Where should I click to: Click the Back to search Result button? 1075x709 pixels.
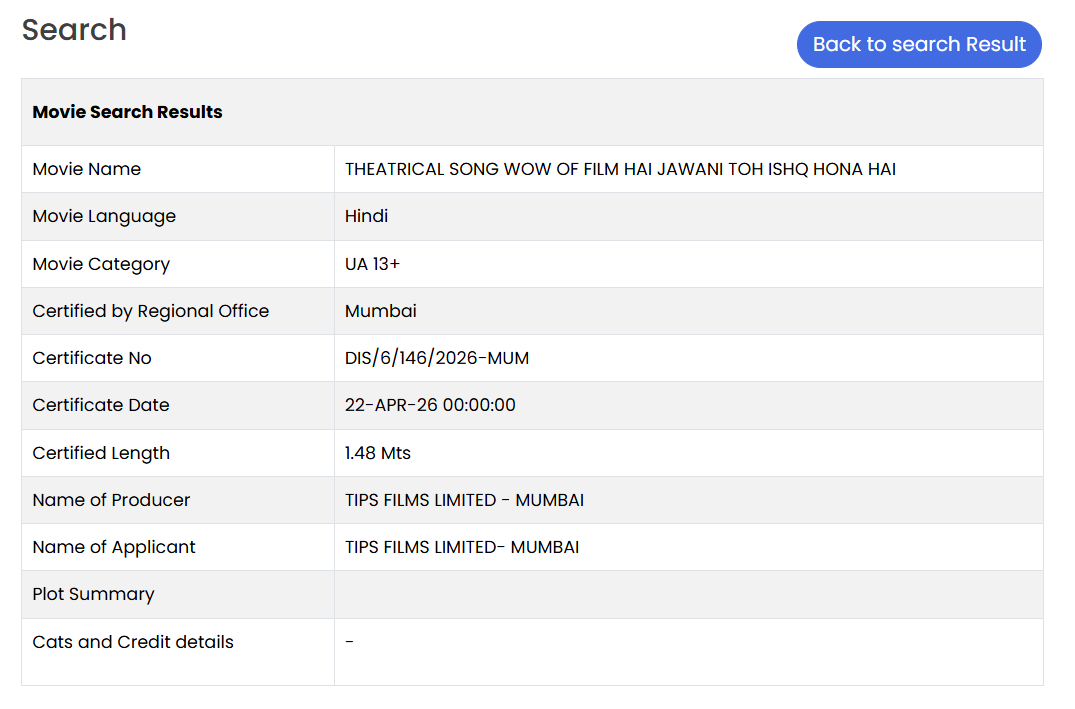coord(919,45)
